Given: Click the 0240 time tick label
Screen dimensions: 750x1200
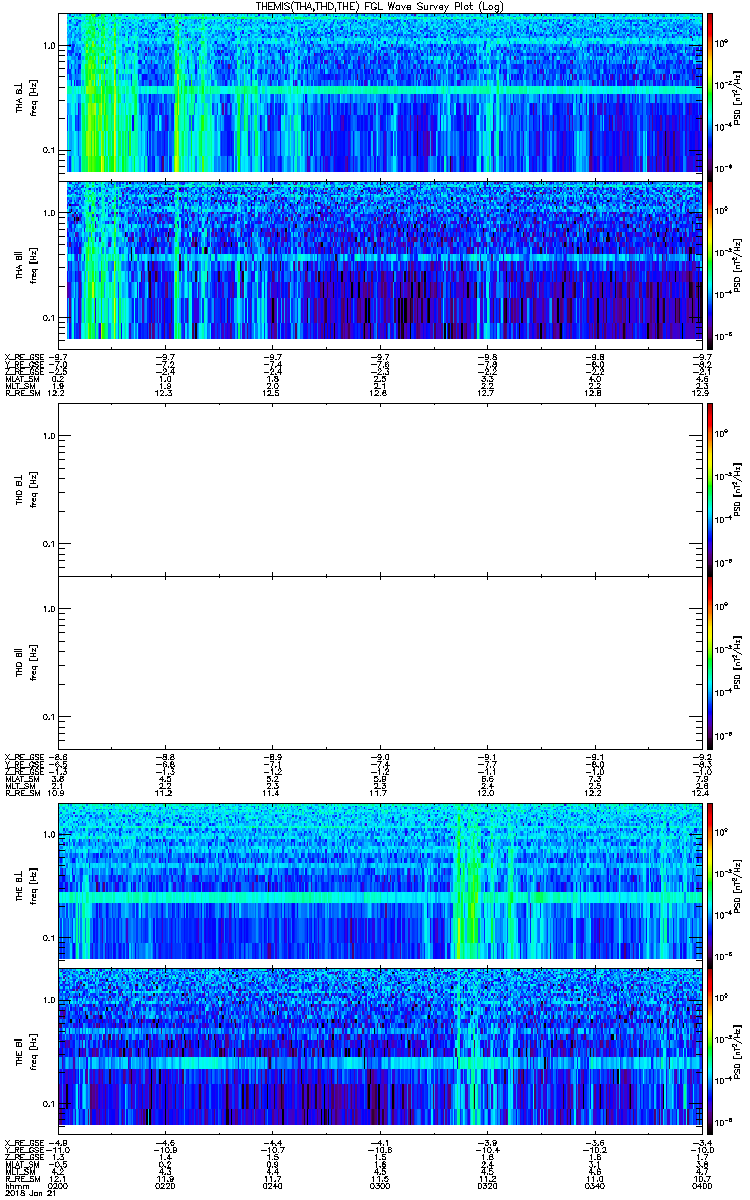Looking at the screenshot, I should 272,1185.
